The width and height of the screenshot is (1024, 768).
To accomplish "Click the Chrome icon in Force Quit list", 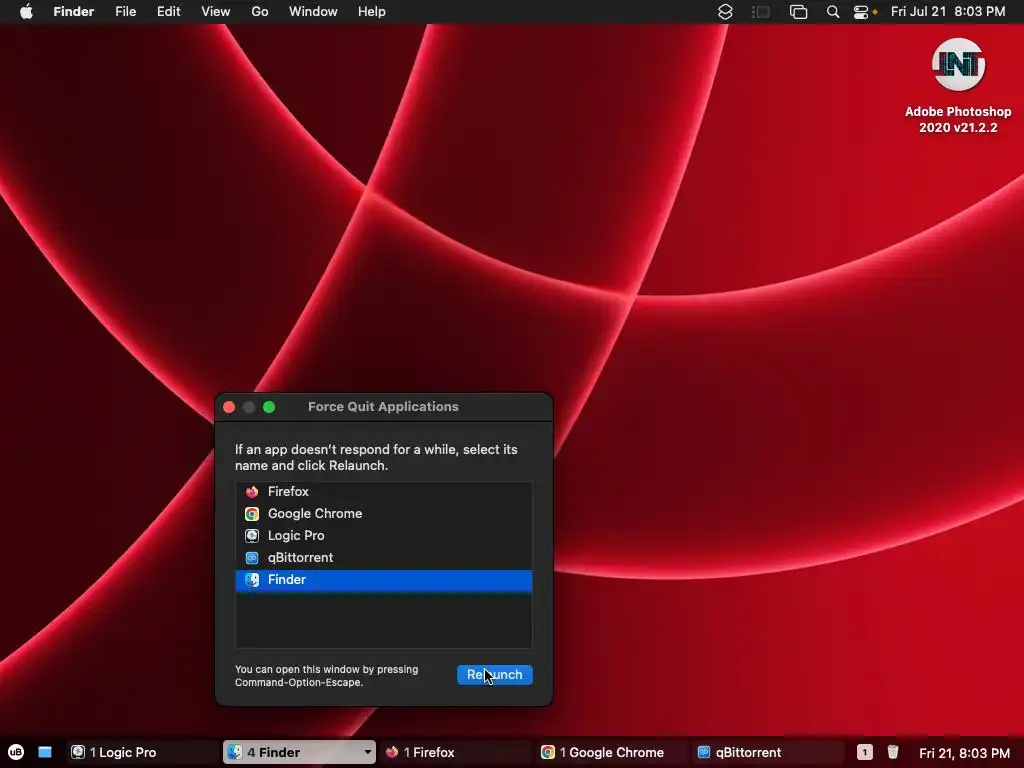I will click(x=251, y=514).
